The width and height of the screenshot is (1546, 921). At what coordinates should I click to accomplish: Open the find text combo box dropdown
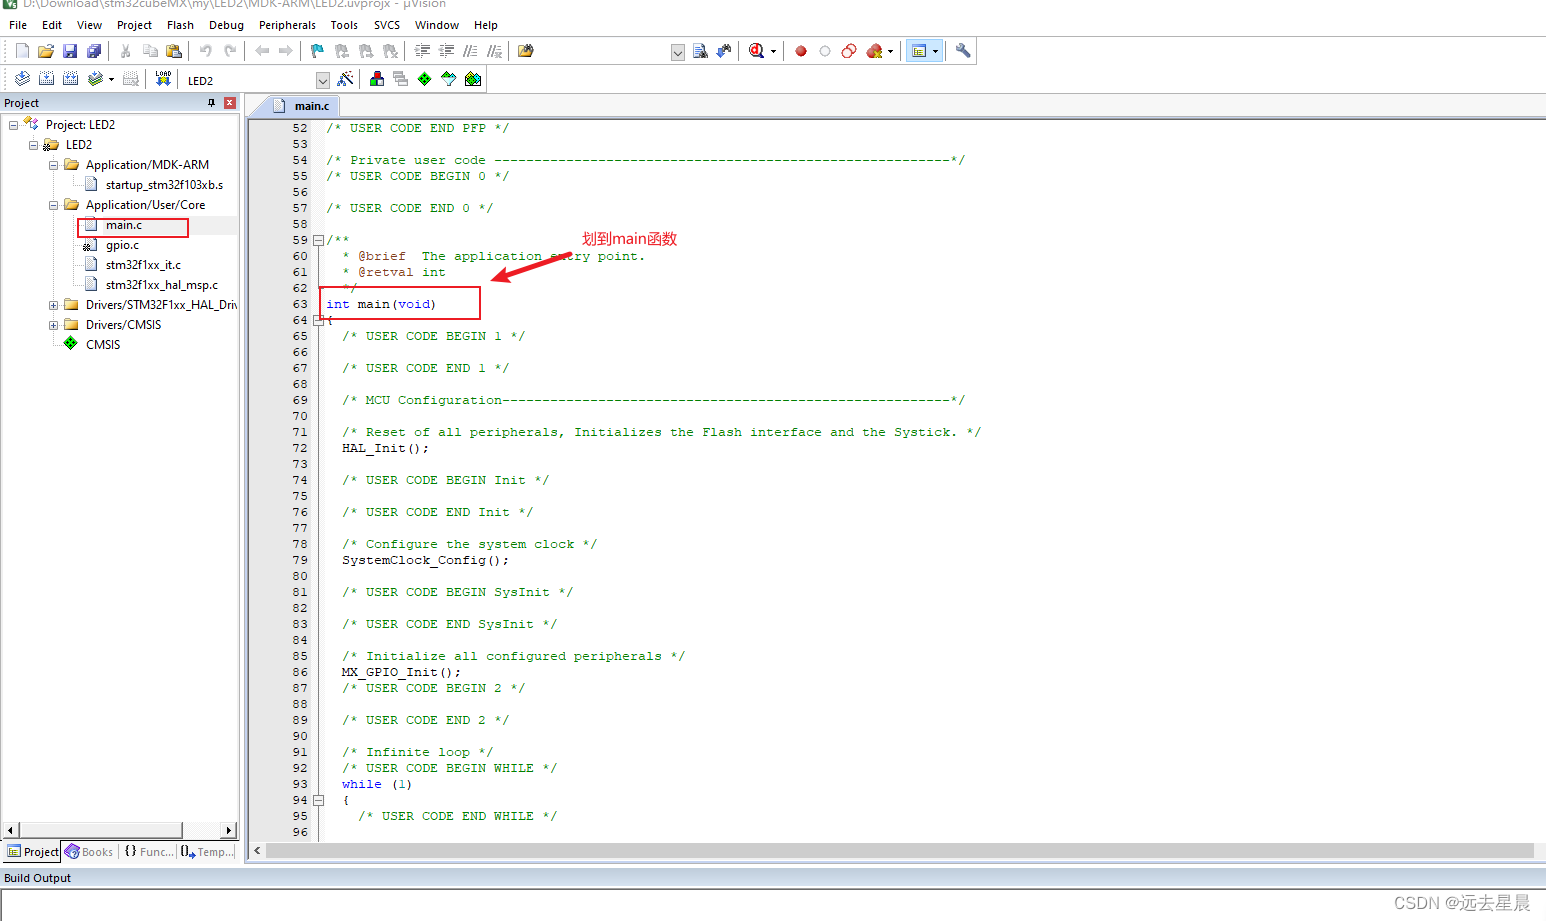point(677,52)
